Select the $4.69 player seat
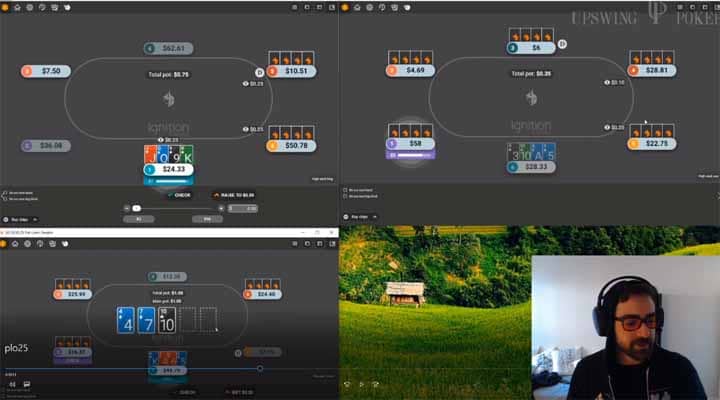Screen dimensions: 720x400 [410, 70]
